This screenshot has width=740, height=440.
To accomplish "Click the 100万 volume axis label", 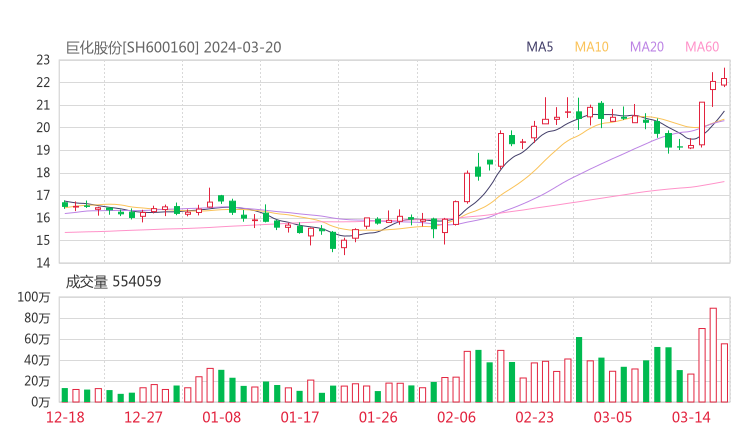I will click(35, 297).
